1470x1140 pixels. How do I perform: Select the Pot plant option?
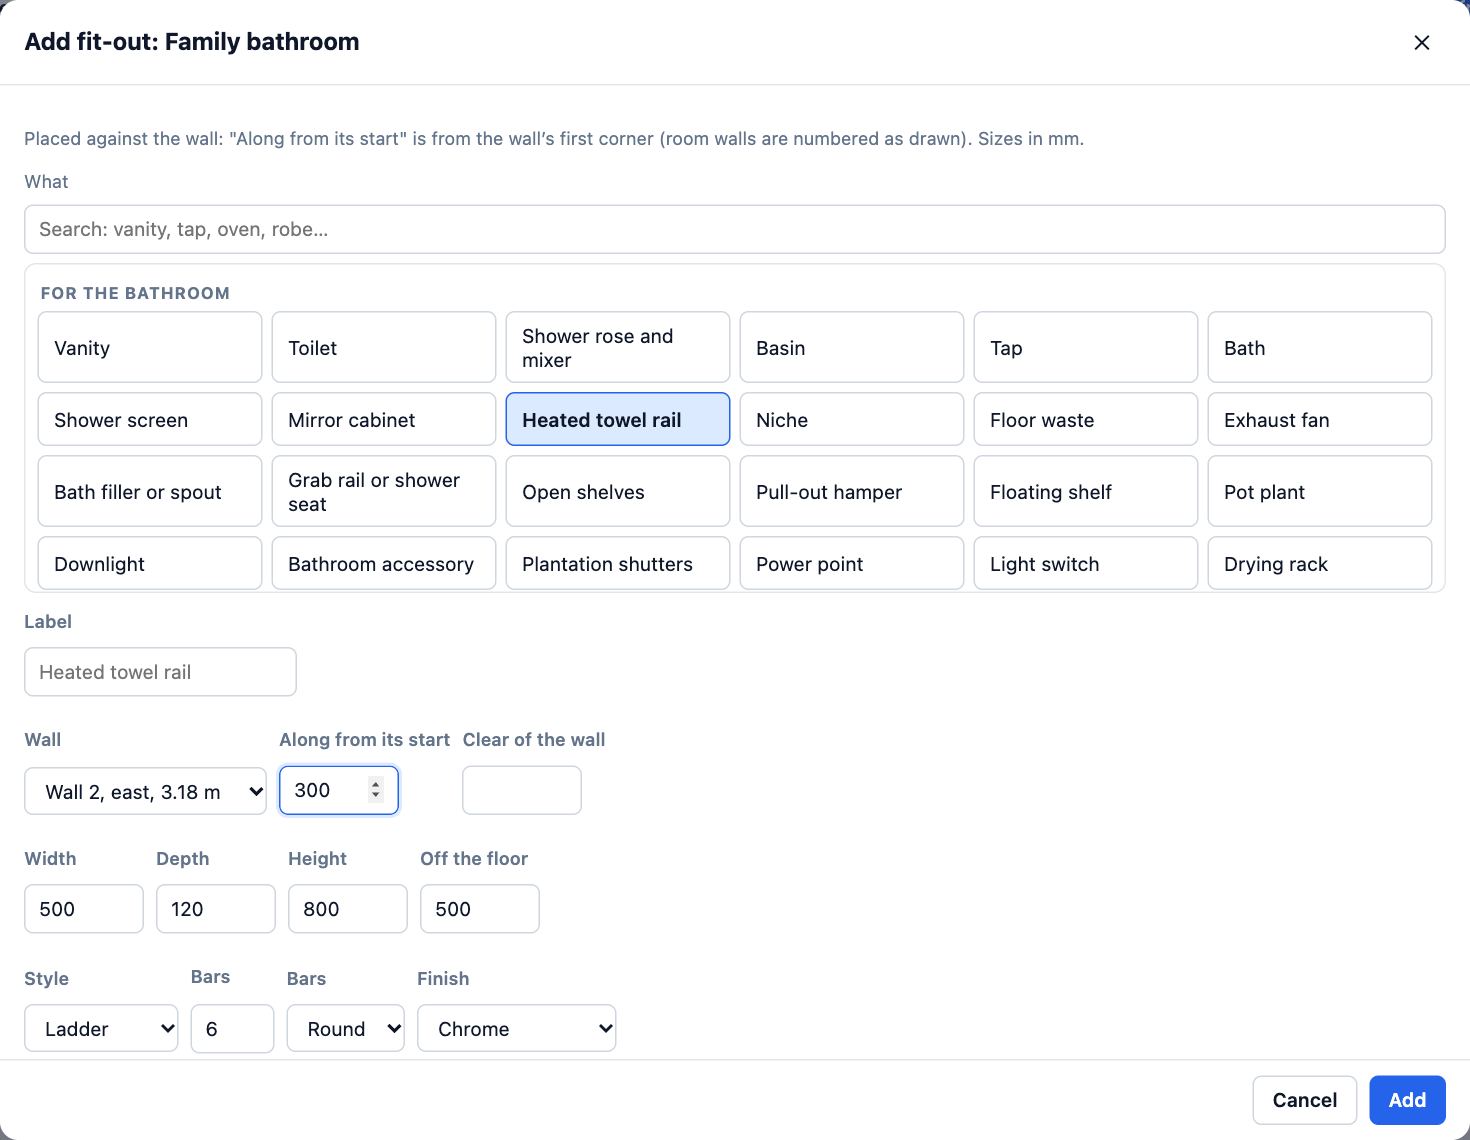point(1320,491)
